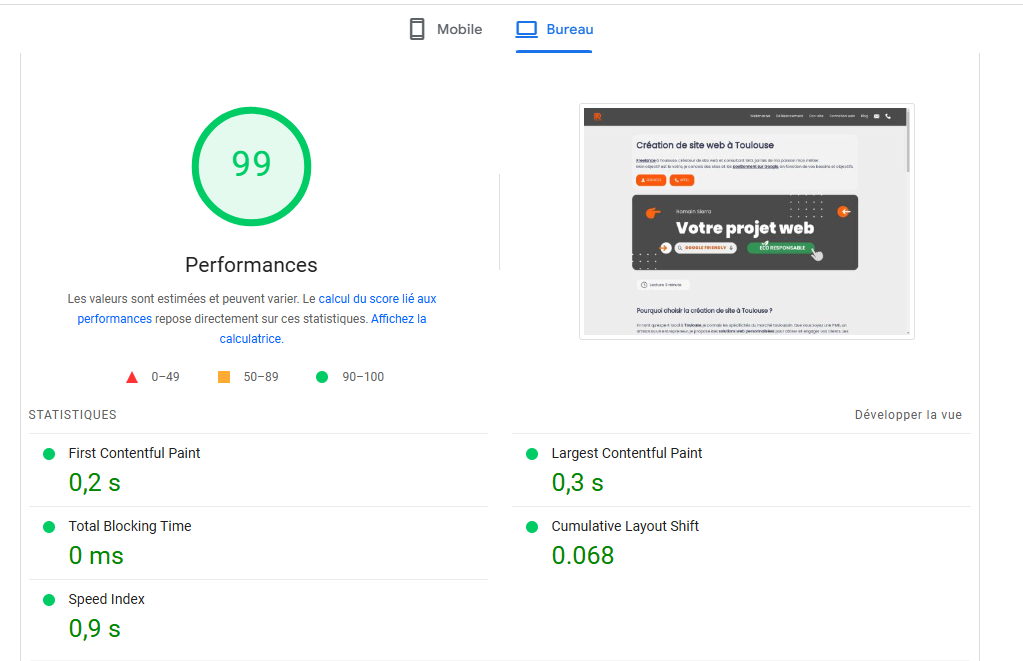Screen dimensions: 1023x661
Task: Click the Speed Index value 0,9 s
Action: click(x=94, y=628)
